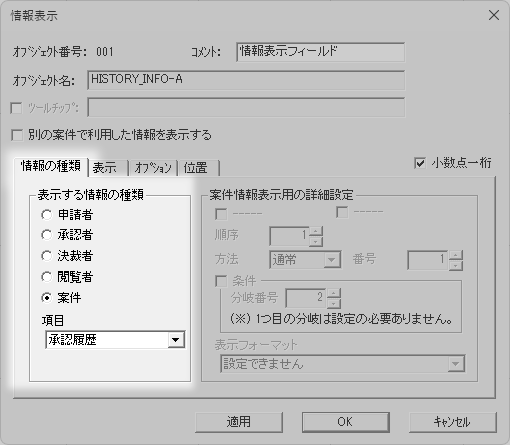510x445 pixels.
Task: Open the オプション tab
Action: coord(153,168)
